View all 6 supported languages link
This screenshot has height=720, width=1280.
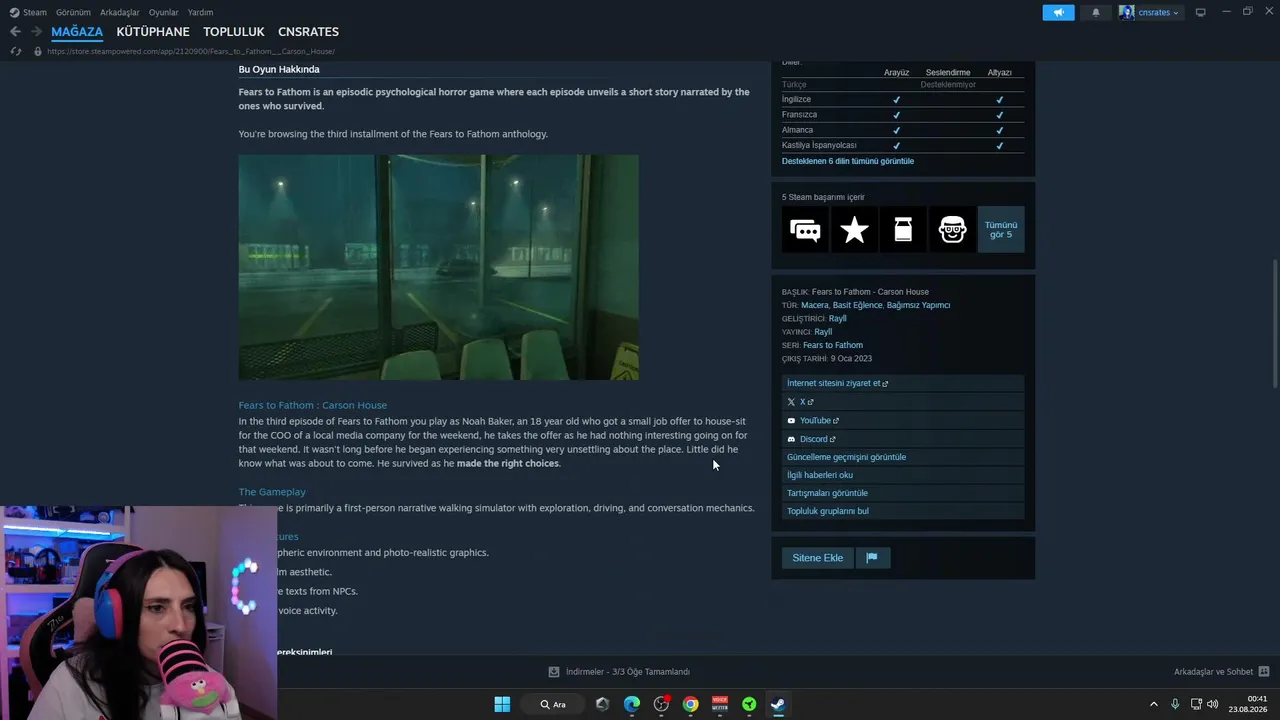[848, 161]
